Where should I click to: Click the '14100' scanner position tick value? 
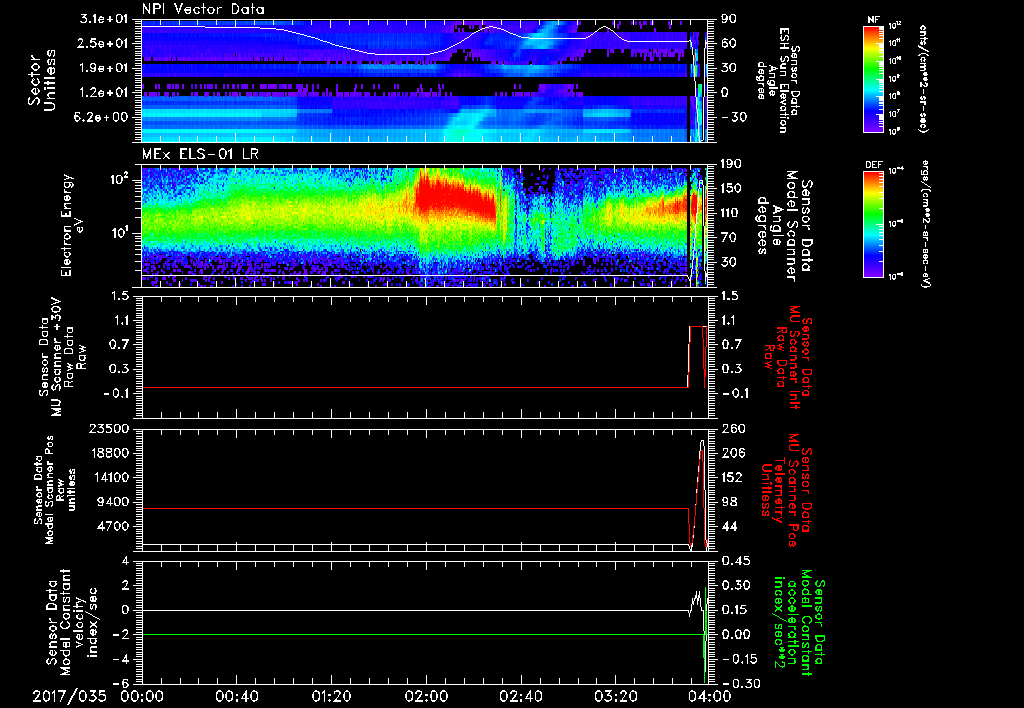(x=110, y=477)
